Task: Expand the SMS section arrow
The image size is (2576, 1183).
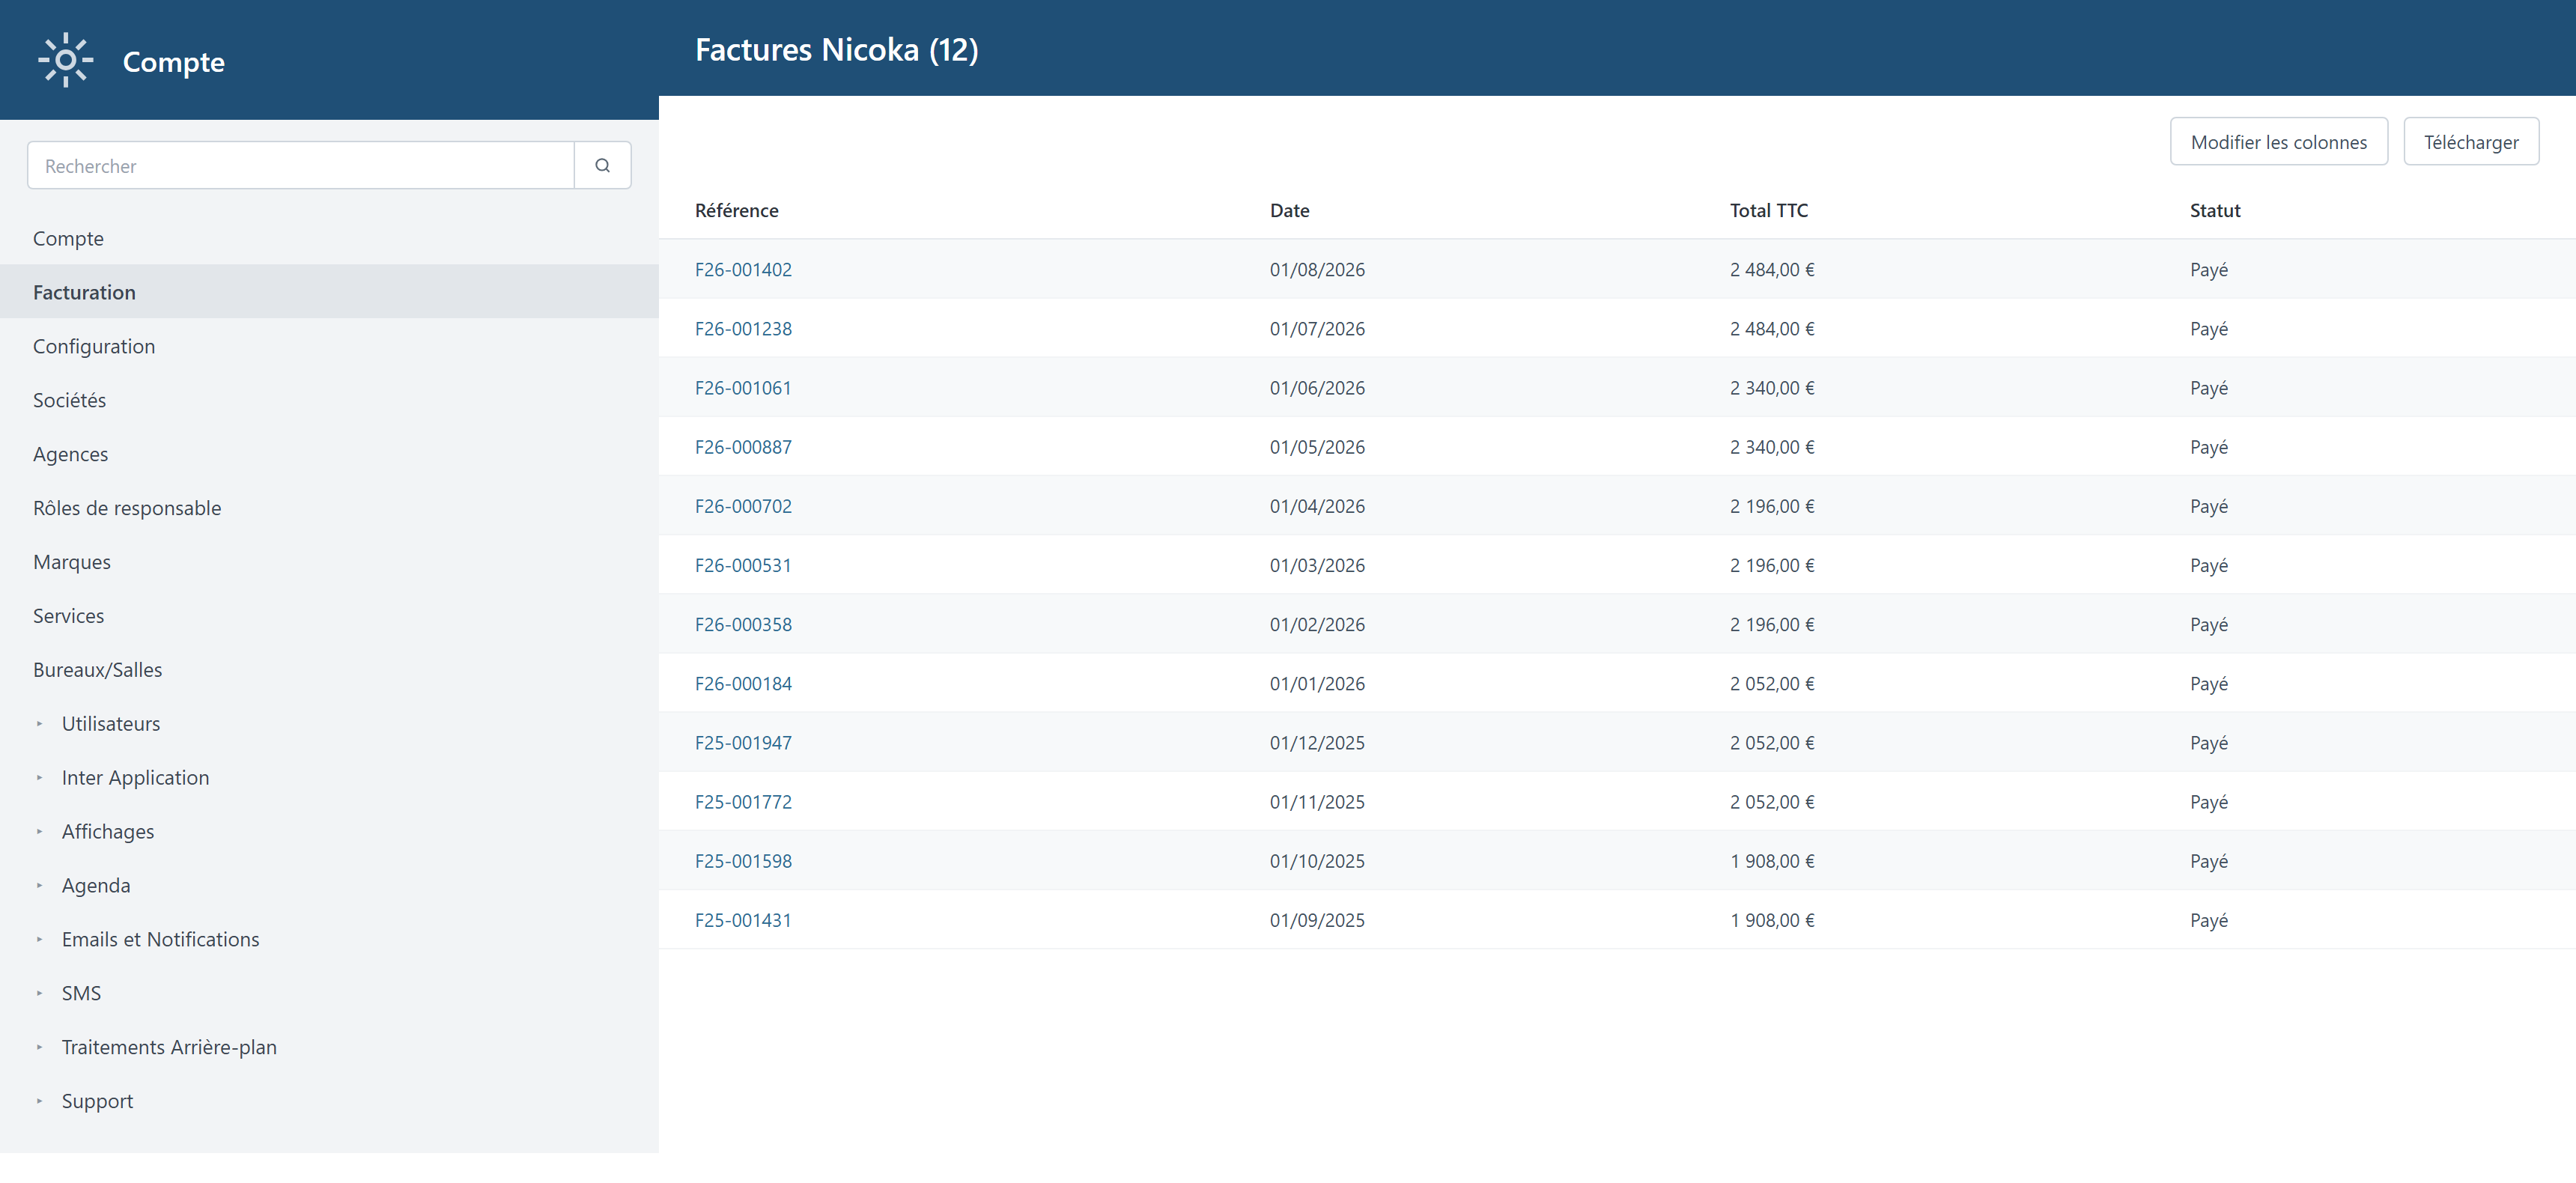Action: pyautogui.click(x=39, y=994)
